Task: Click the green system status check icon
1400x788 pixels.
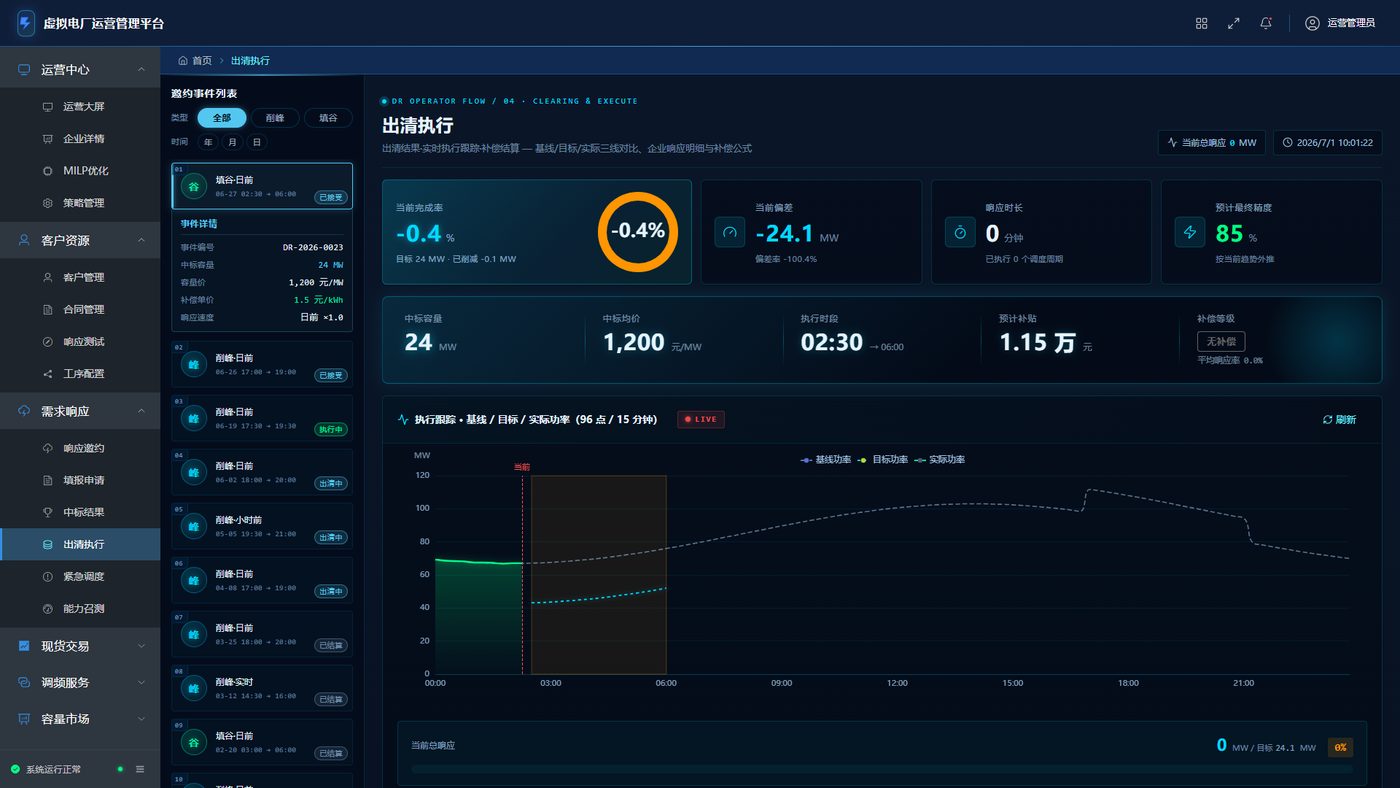Action: pos(15,769)
